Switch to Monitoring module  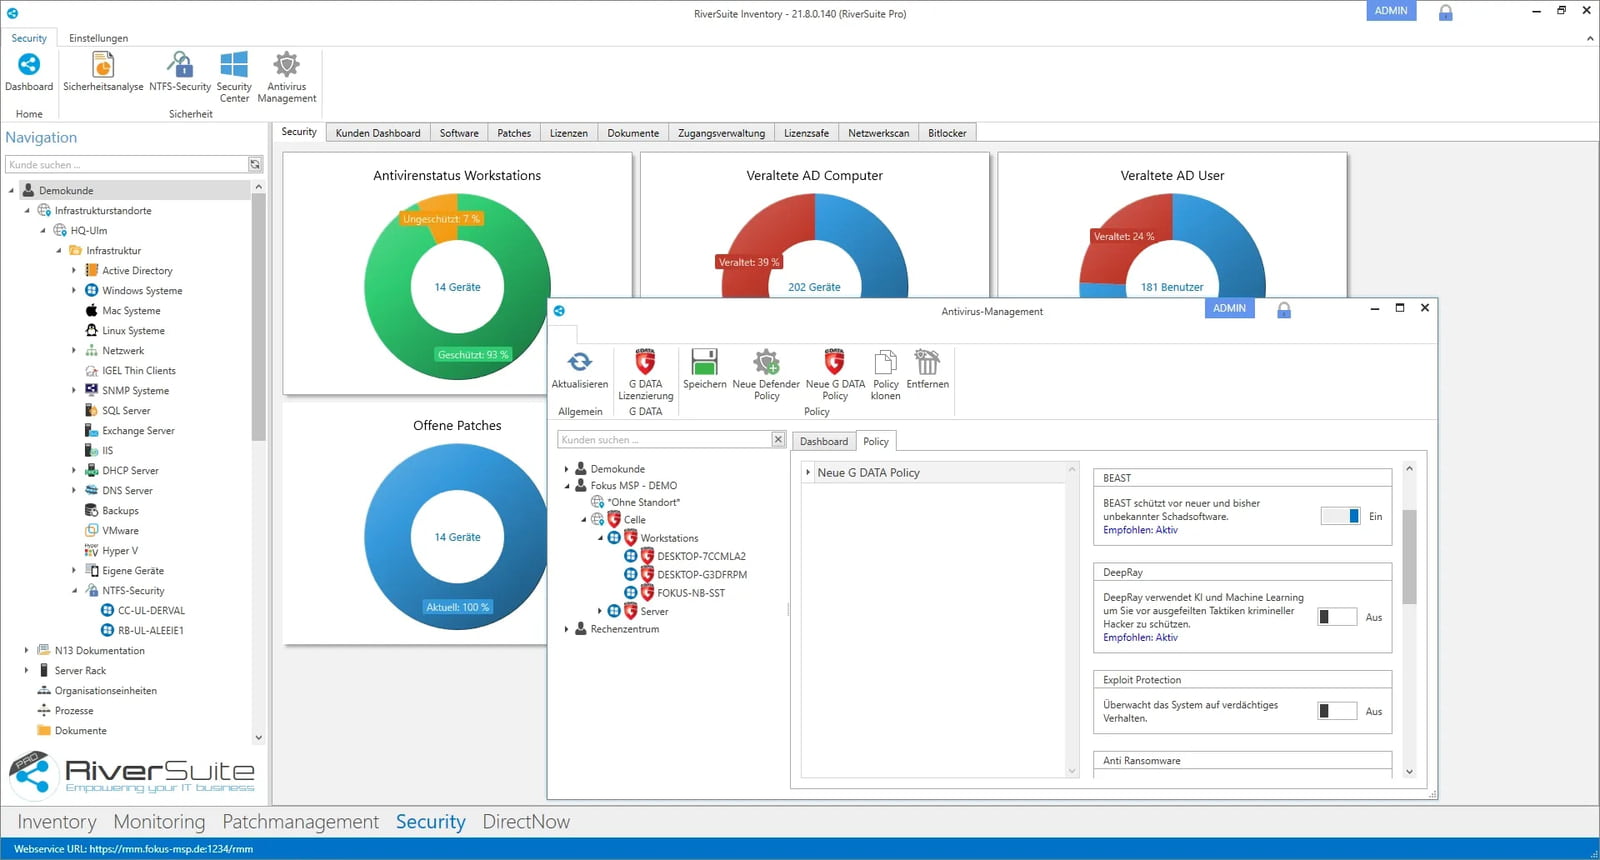click(x=159, y=822)
